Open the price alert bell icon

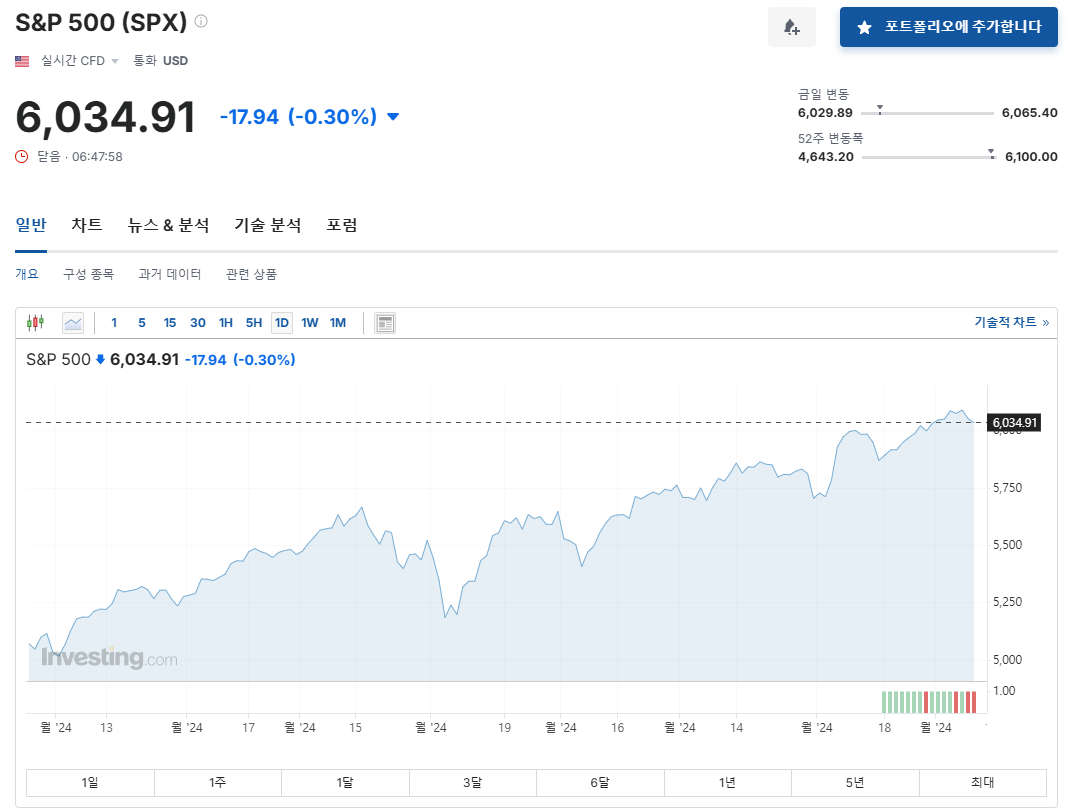792,27
